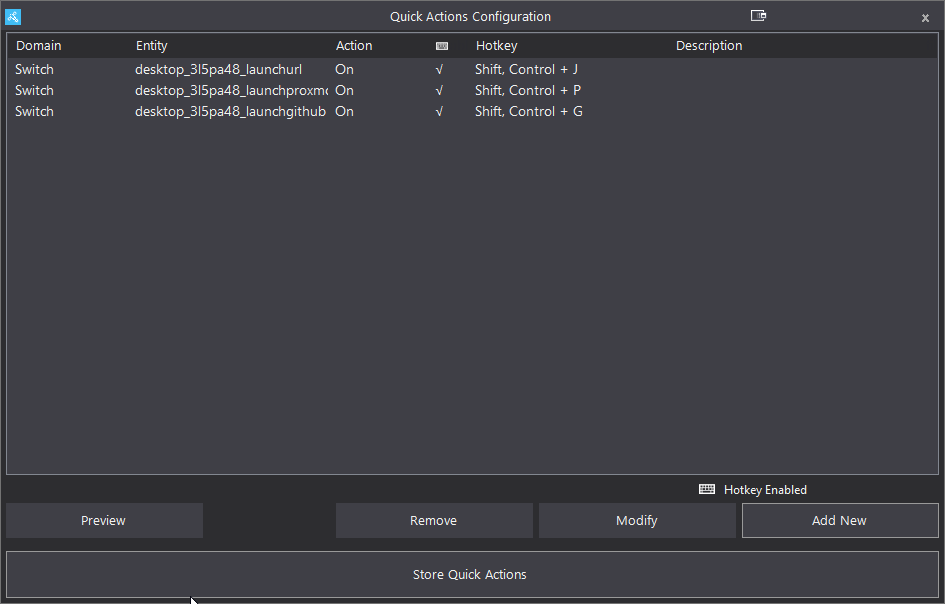Click the Domain column header
The width and height of the screenshot is (945, 604).
[39, 46]
